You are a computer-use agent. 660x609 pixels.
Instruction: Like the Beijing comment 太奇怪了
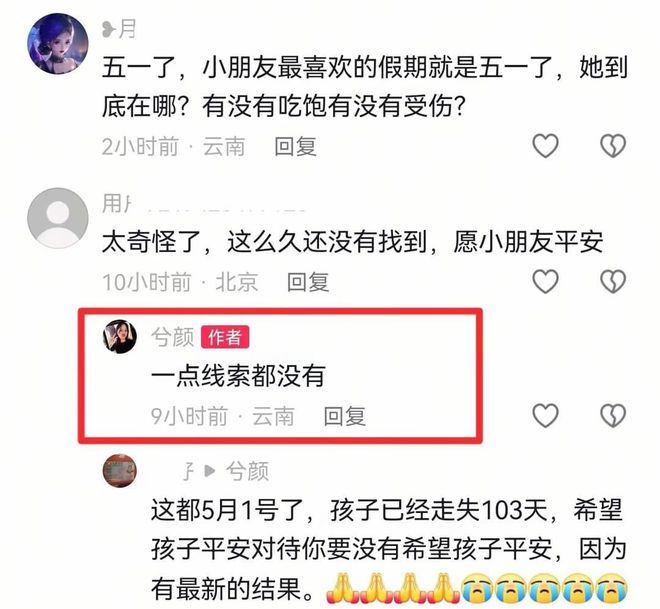point(546,281)
